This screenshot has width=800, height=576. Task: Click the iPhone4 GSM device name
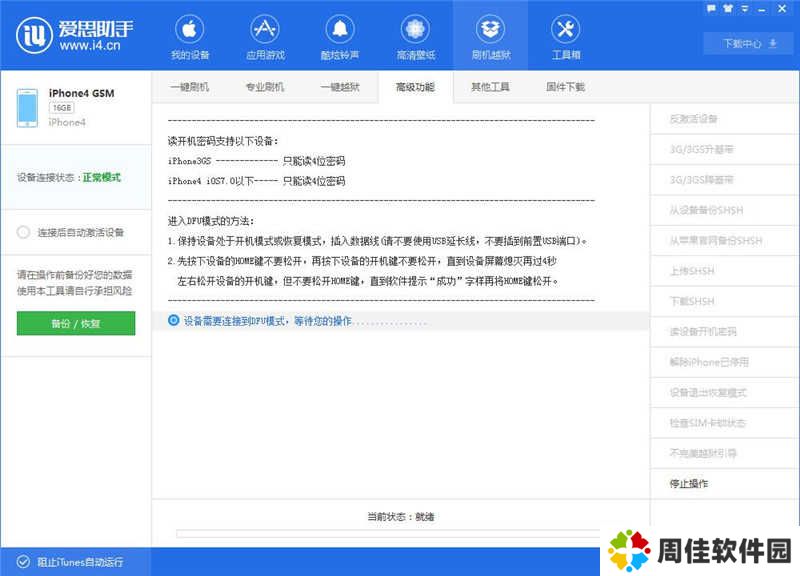82,93
